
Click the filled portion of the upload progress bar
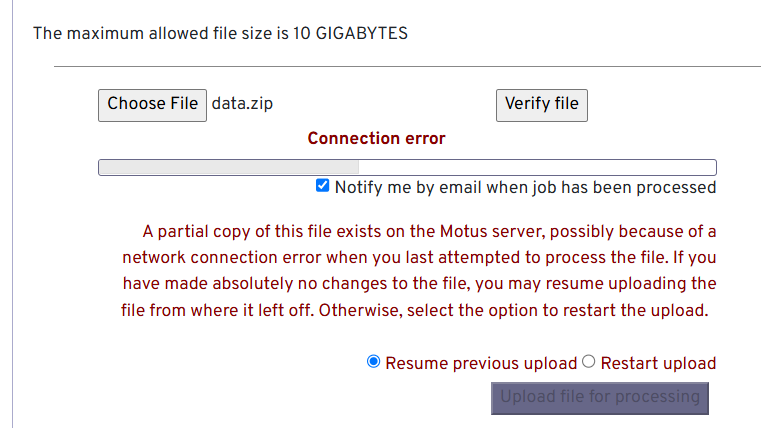click(229, 168)
